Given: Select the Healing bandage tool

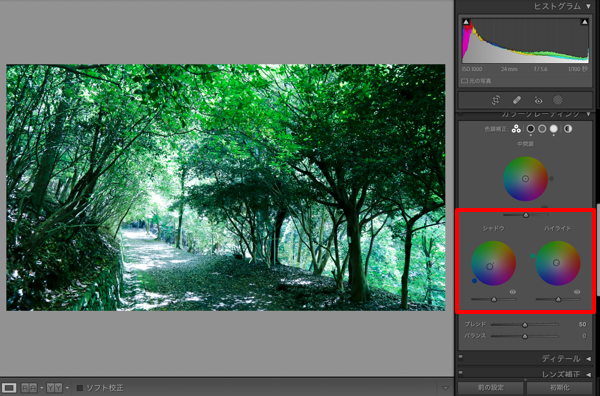Looking at the screenshot, I should (x=517, y=100).
